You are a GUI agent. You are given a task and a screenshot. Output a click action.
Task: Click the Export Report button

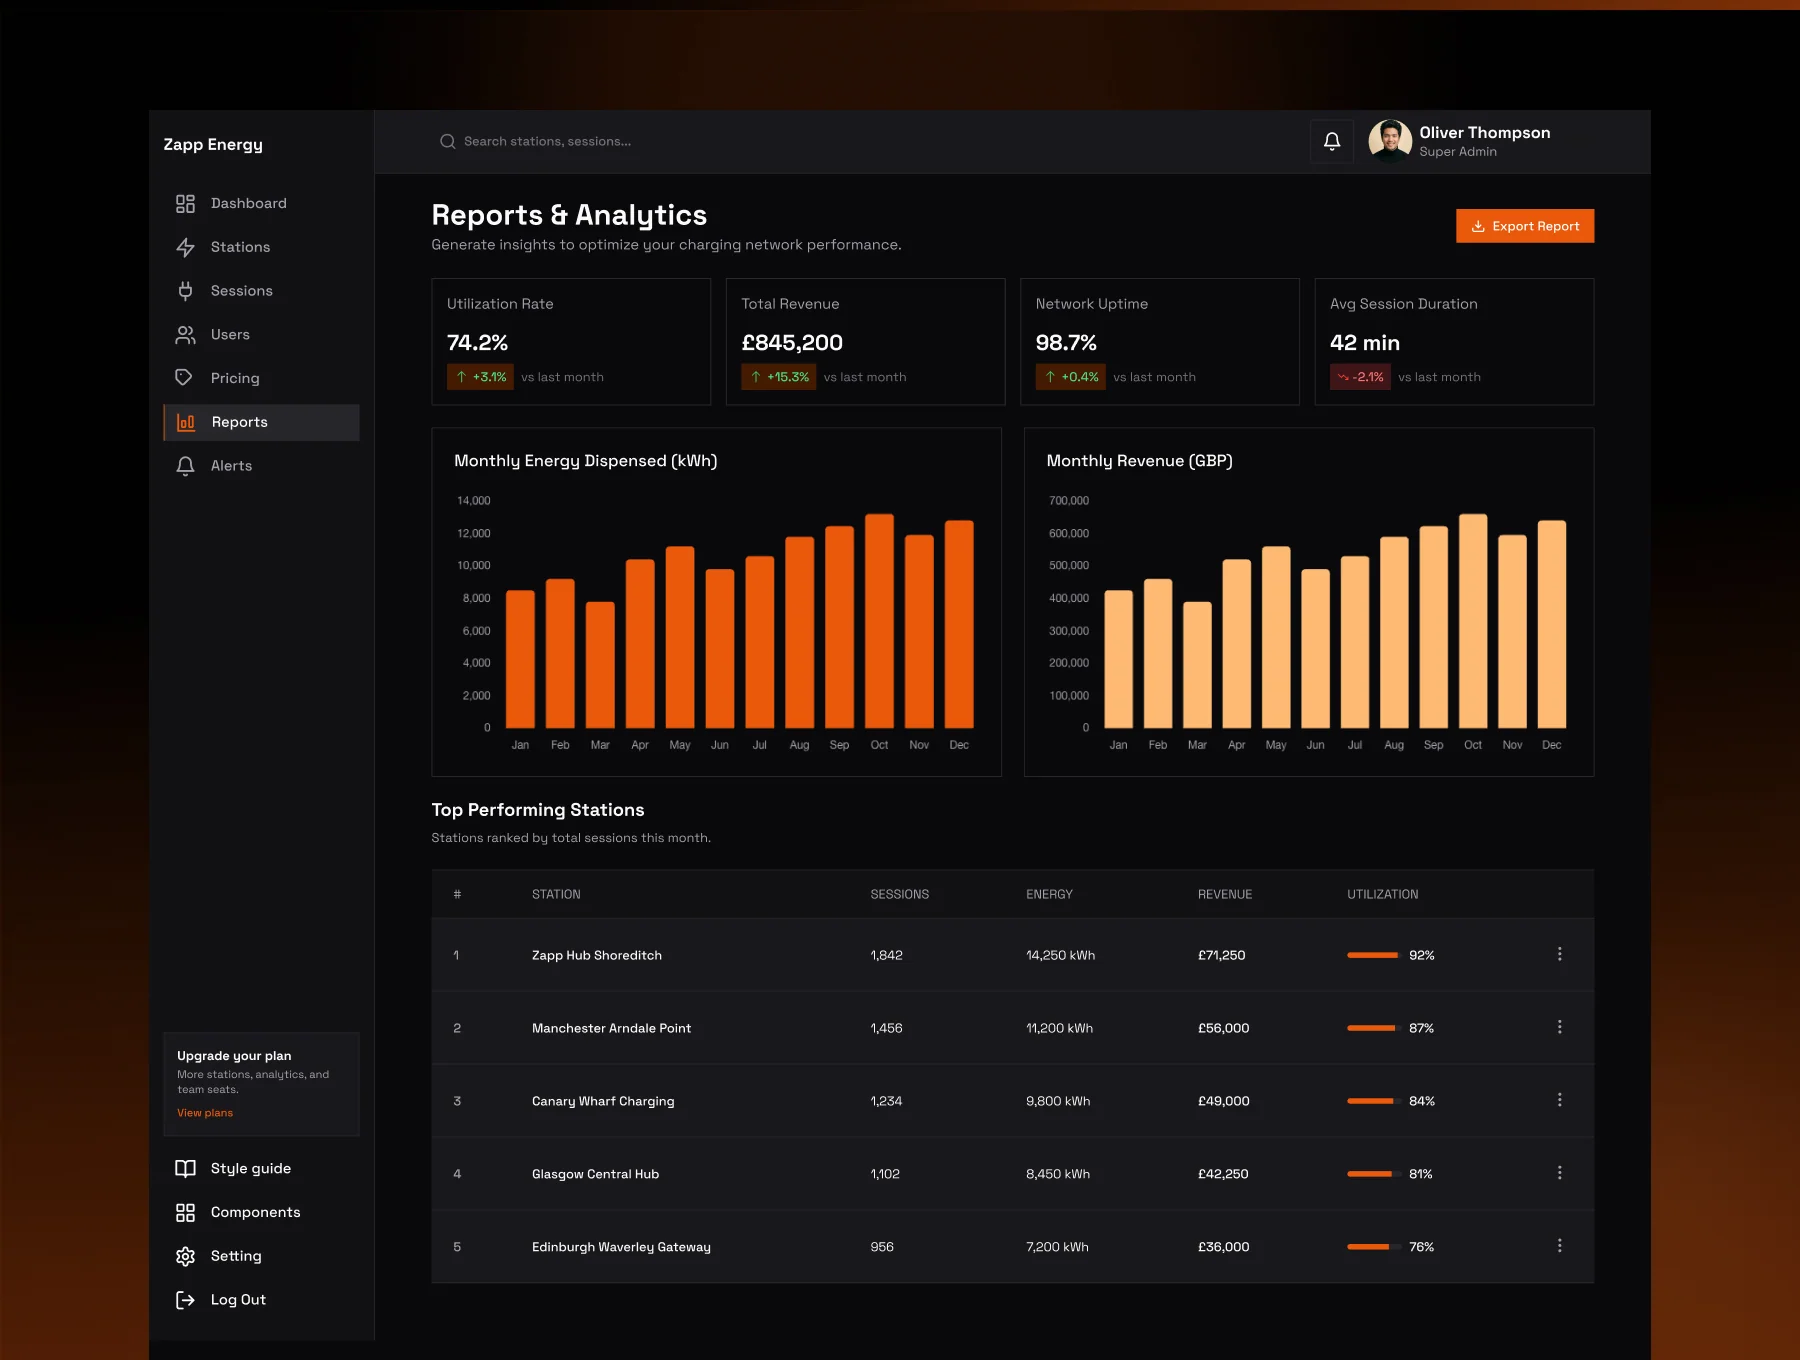[x=1525, y=226]
